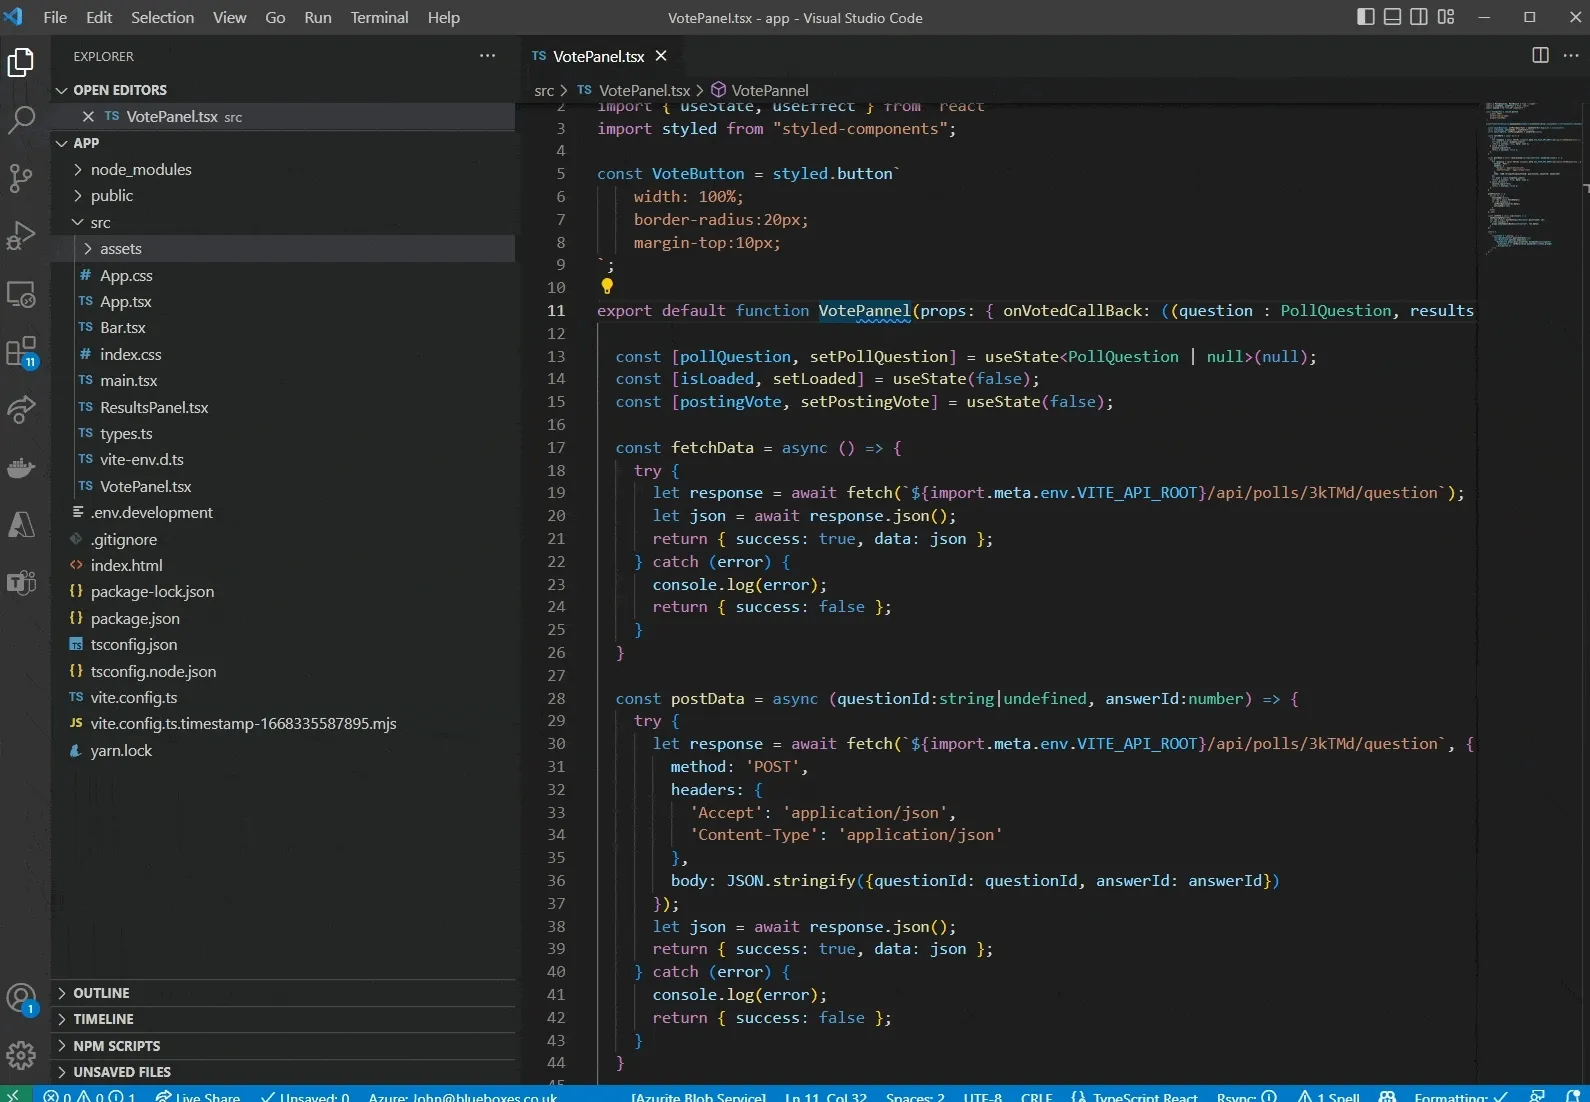Click the Ln 11, Col 32 indicator
This screenshot has width=1590, height=1102.
(x=826, y=1096)
